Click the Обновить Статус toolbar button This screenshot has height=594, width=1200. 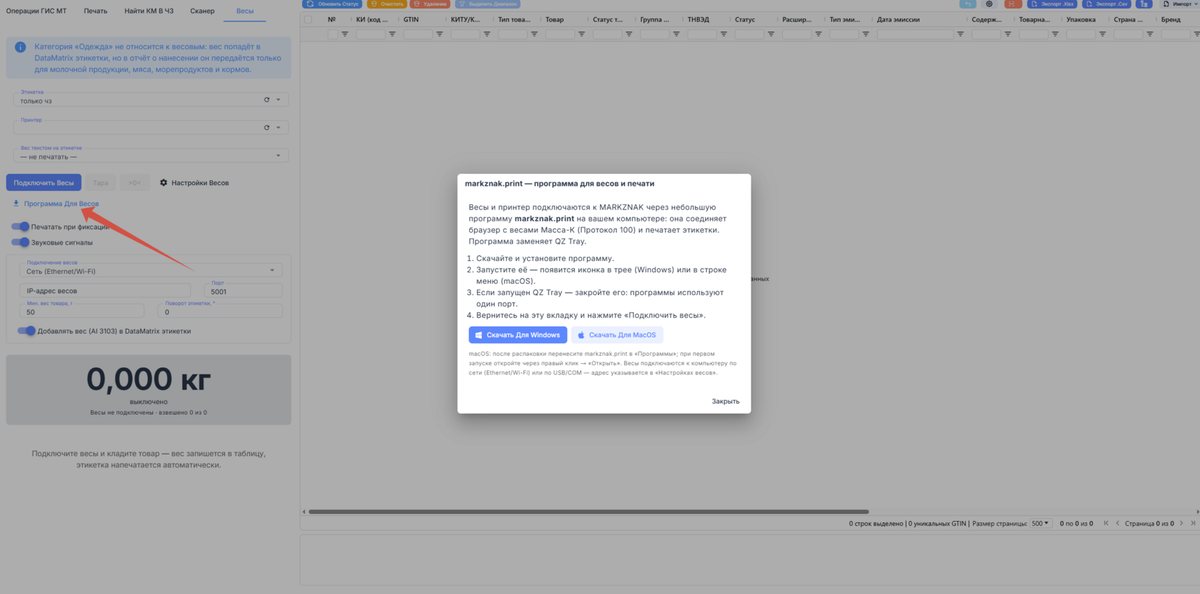[333, 4]
